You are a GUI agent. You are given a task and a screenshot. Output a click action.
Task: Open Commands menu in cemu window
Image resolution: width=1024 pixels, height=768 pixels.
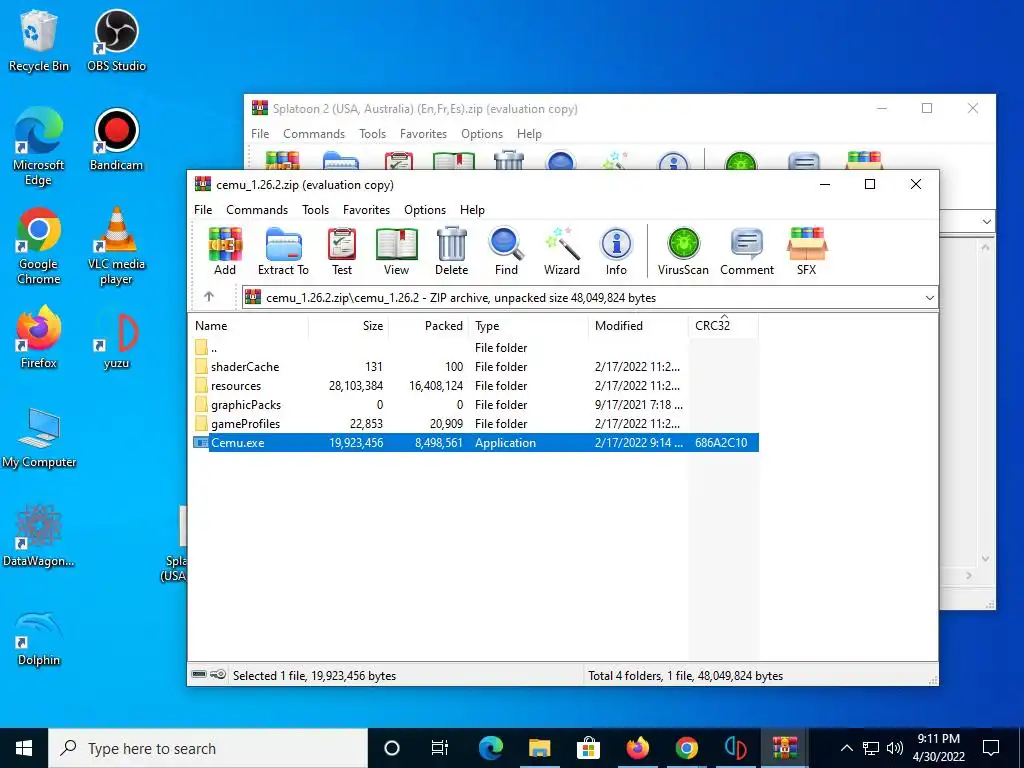tap(257, 210)
